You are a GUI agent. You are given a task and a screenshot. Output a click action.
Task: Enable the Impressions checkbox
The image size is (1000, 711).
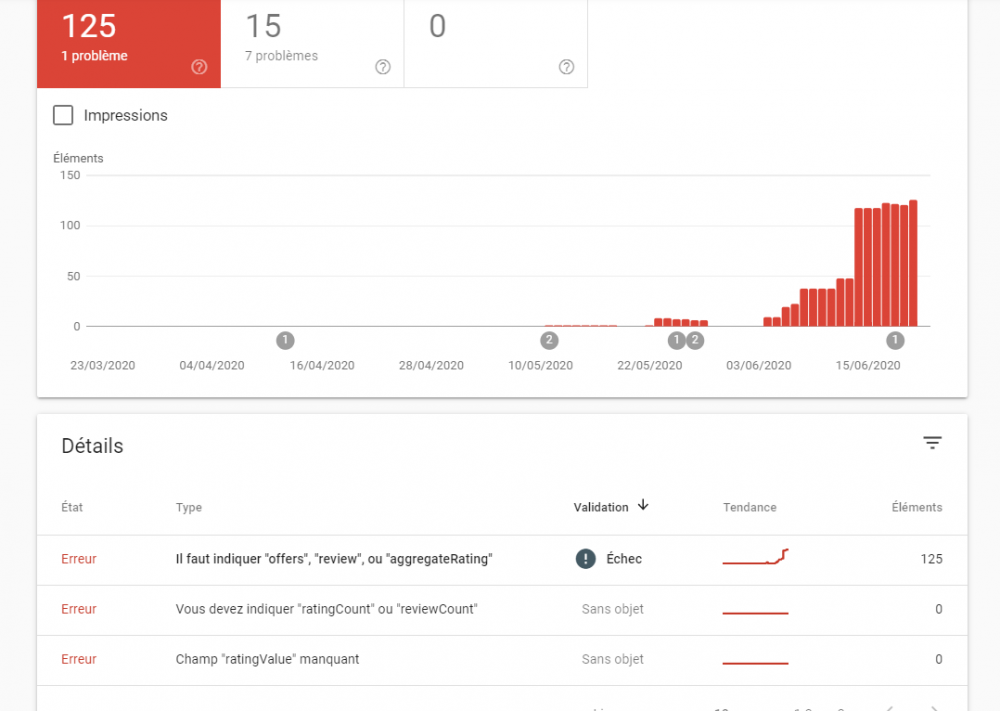click(63, 115)
